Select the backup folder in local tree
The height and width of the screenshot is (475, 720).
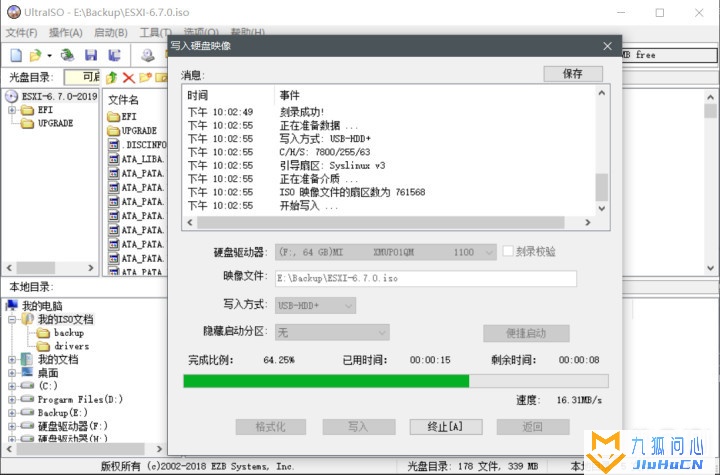(69, 333)
